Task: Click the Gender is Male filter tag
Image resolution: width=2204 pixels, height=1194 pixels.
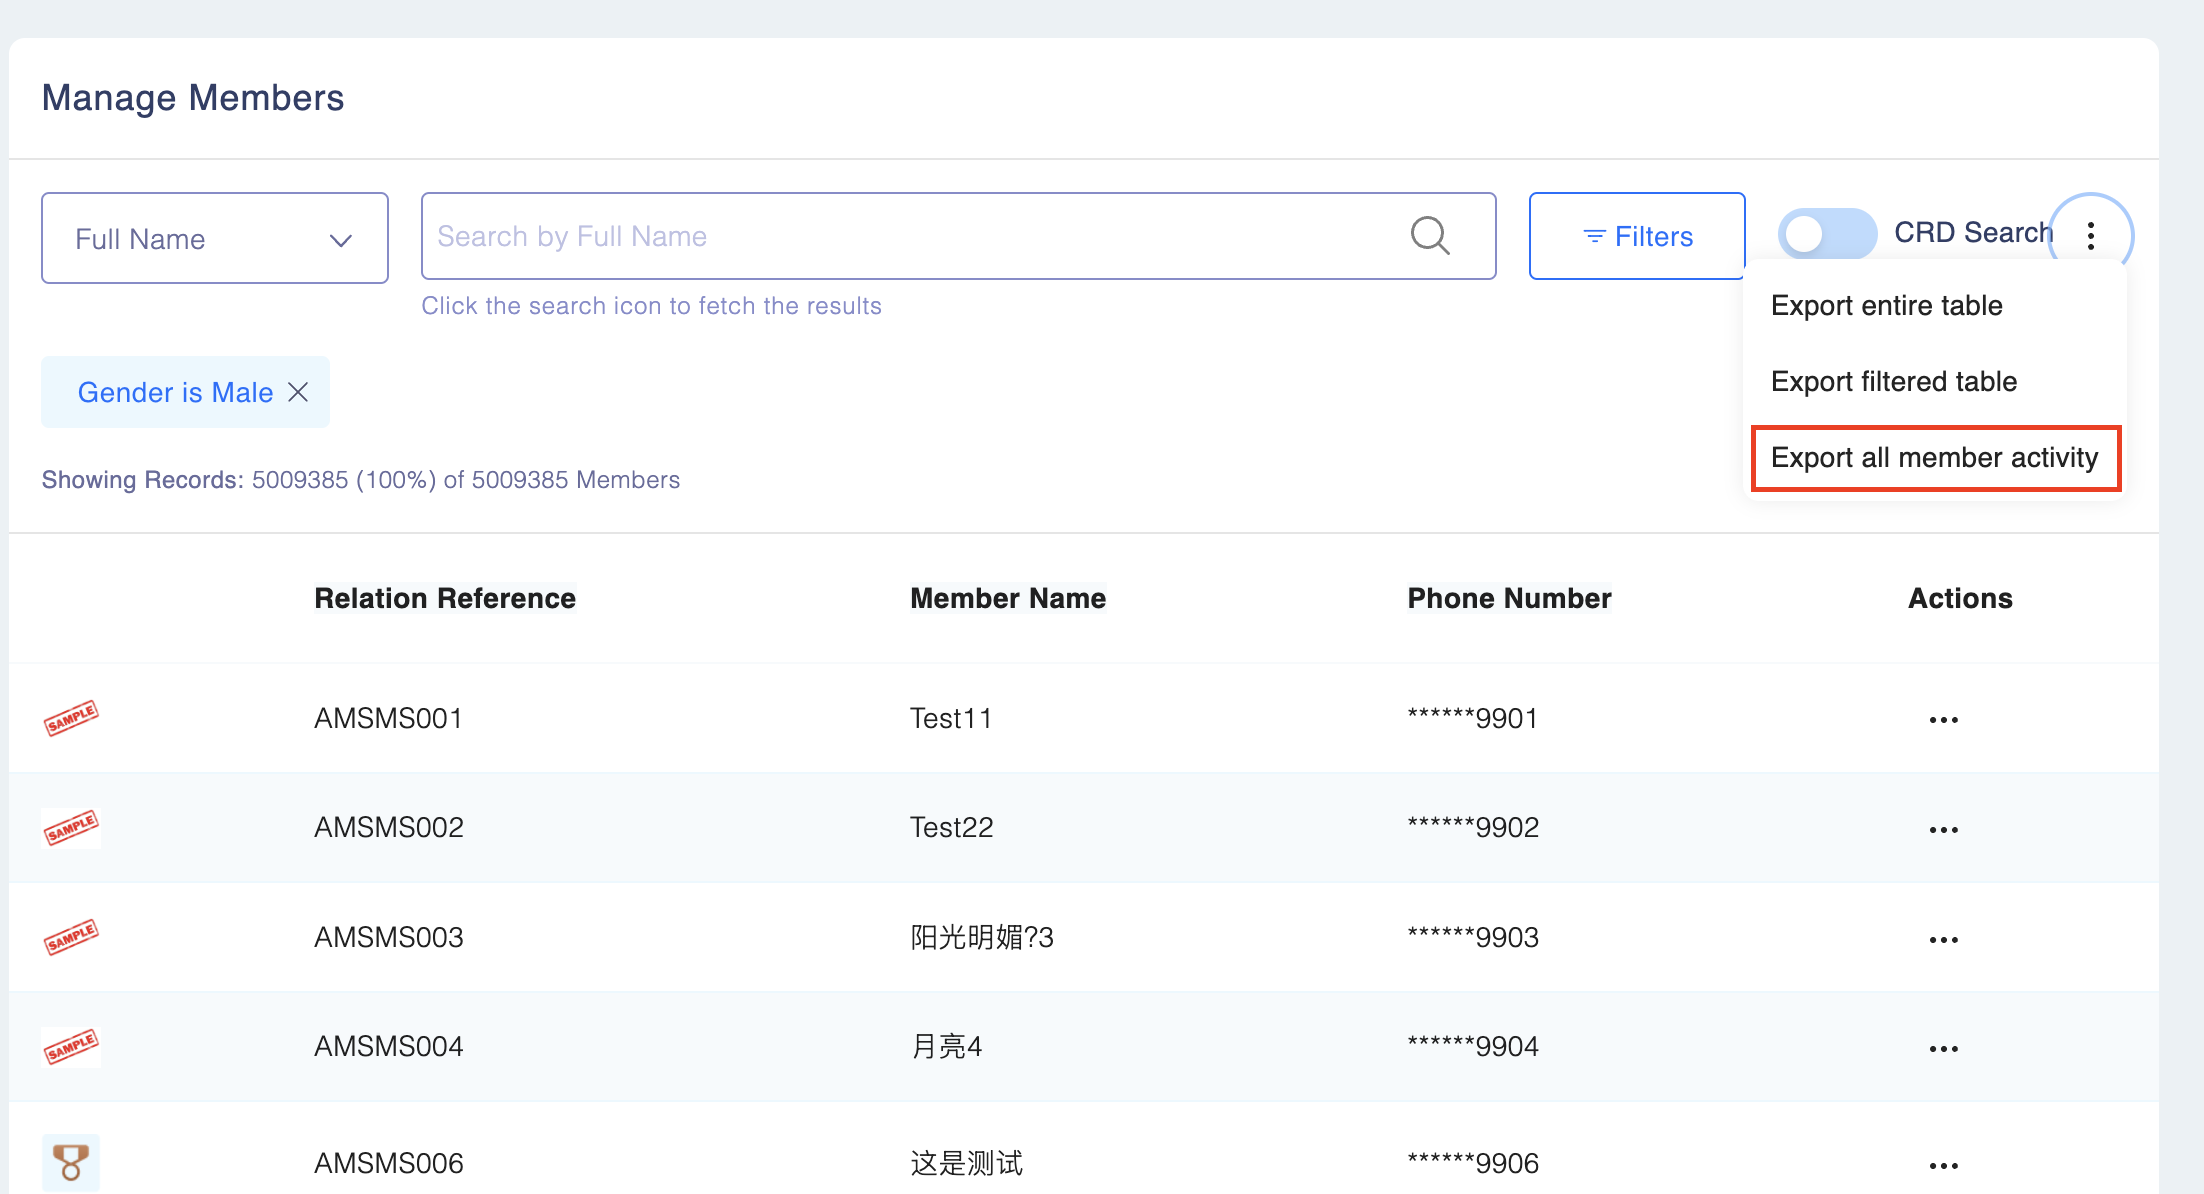Action: tap(175, 392)
